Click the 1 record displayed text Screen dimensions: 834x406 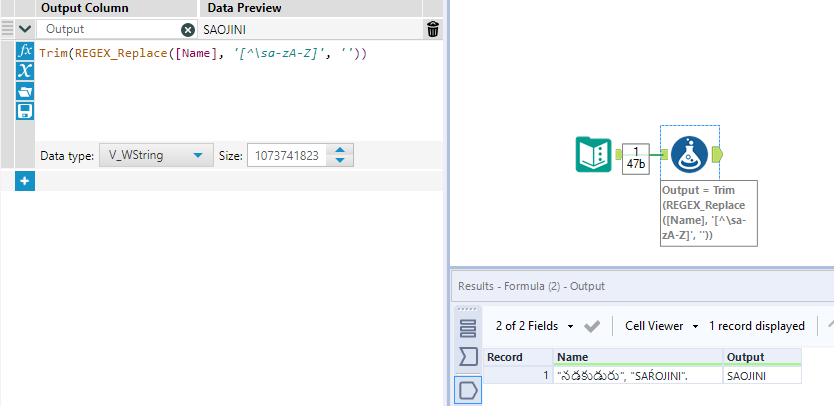pos(756,326)
